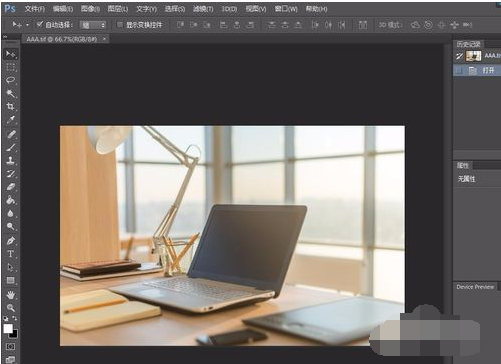Open the 图像 menu
501x364 pixels.
(90, 9)
